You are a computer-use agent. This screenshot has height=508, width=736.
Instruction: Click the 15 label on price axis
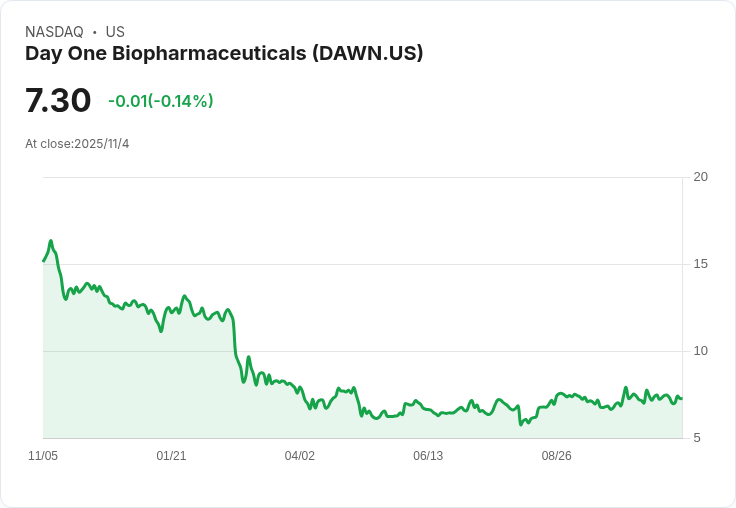coord(701,264)
